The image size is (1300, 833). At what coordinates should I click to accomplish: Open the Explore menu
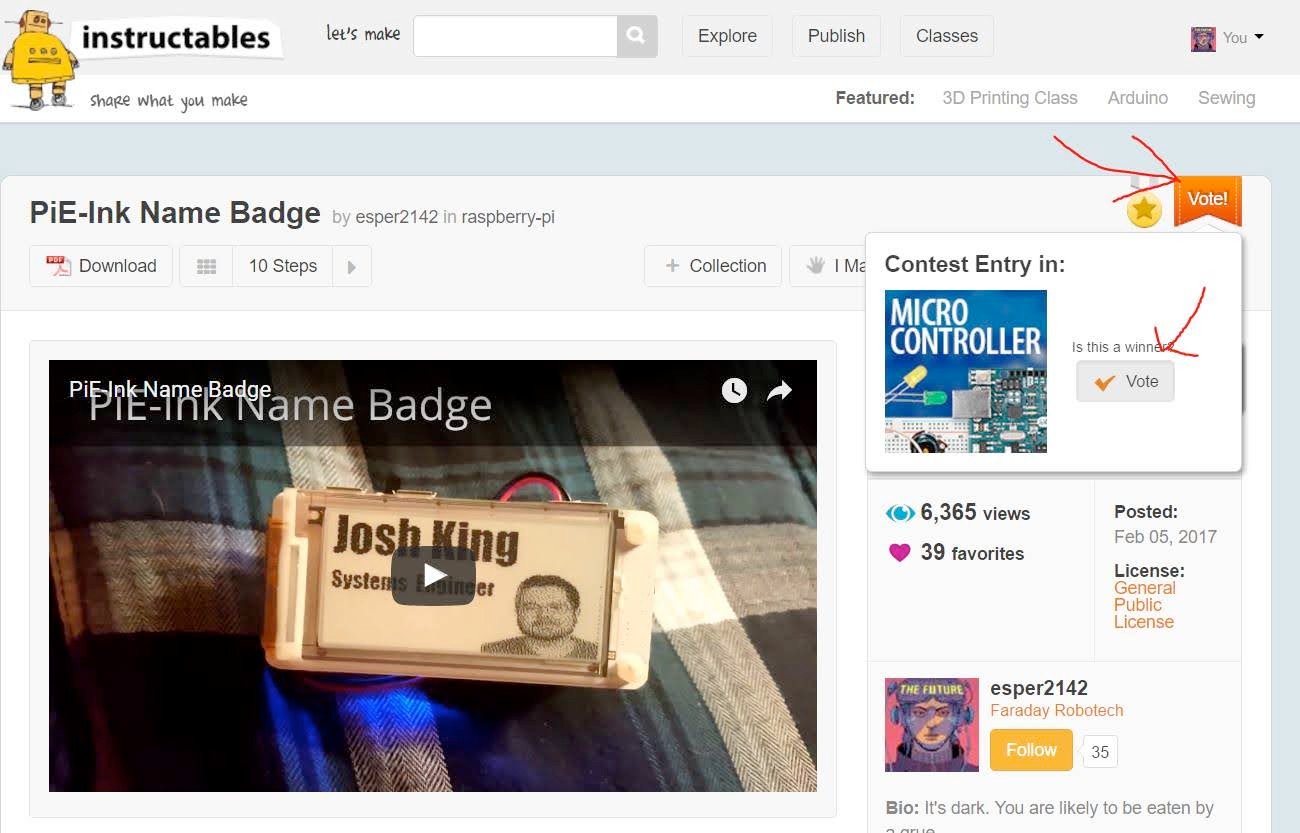tap(727, 35)
